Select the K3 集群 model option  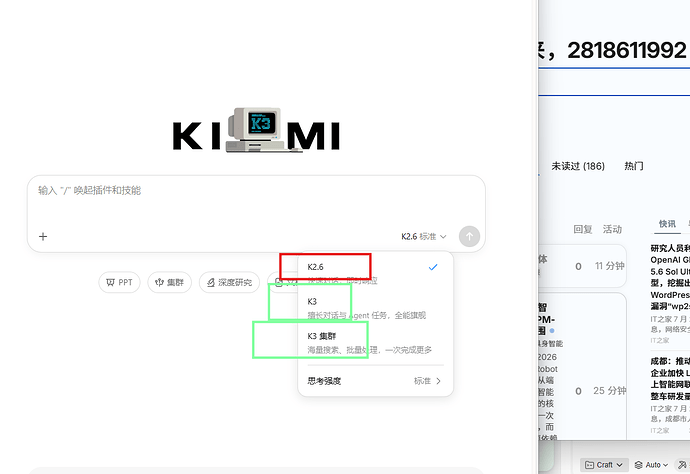[375, 342]
